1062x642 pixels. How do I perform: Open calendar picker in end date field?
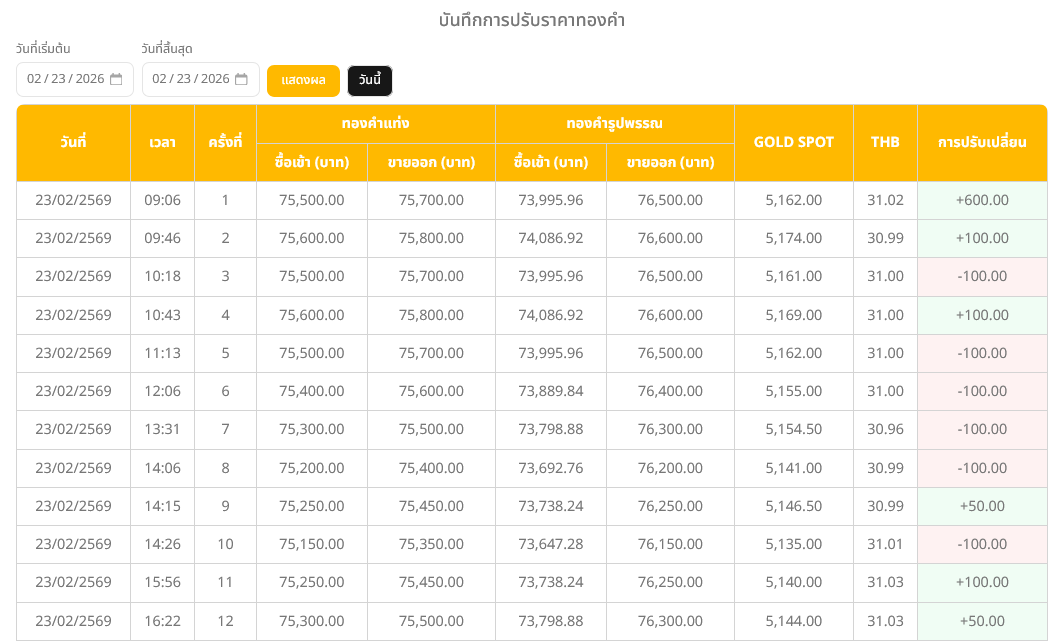pyautogui.click(x=241, y=80)
